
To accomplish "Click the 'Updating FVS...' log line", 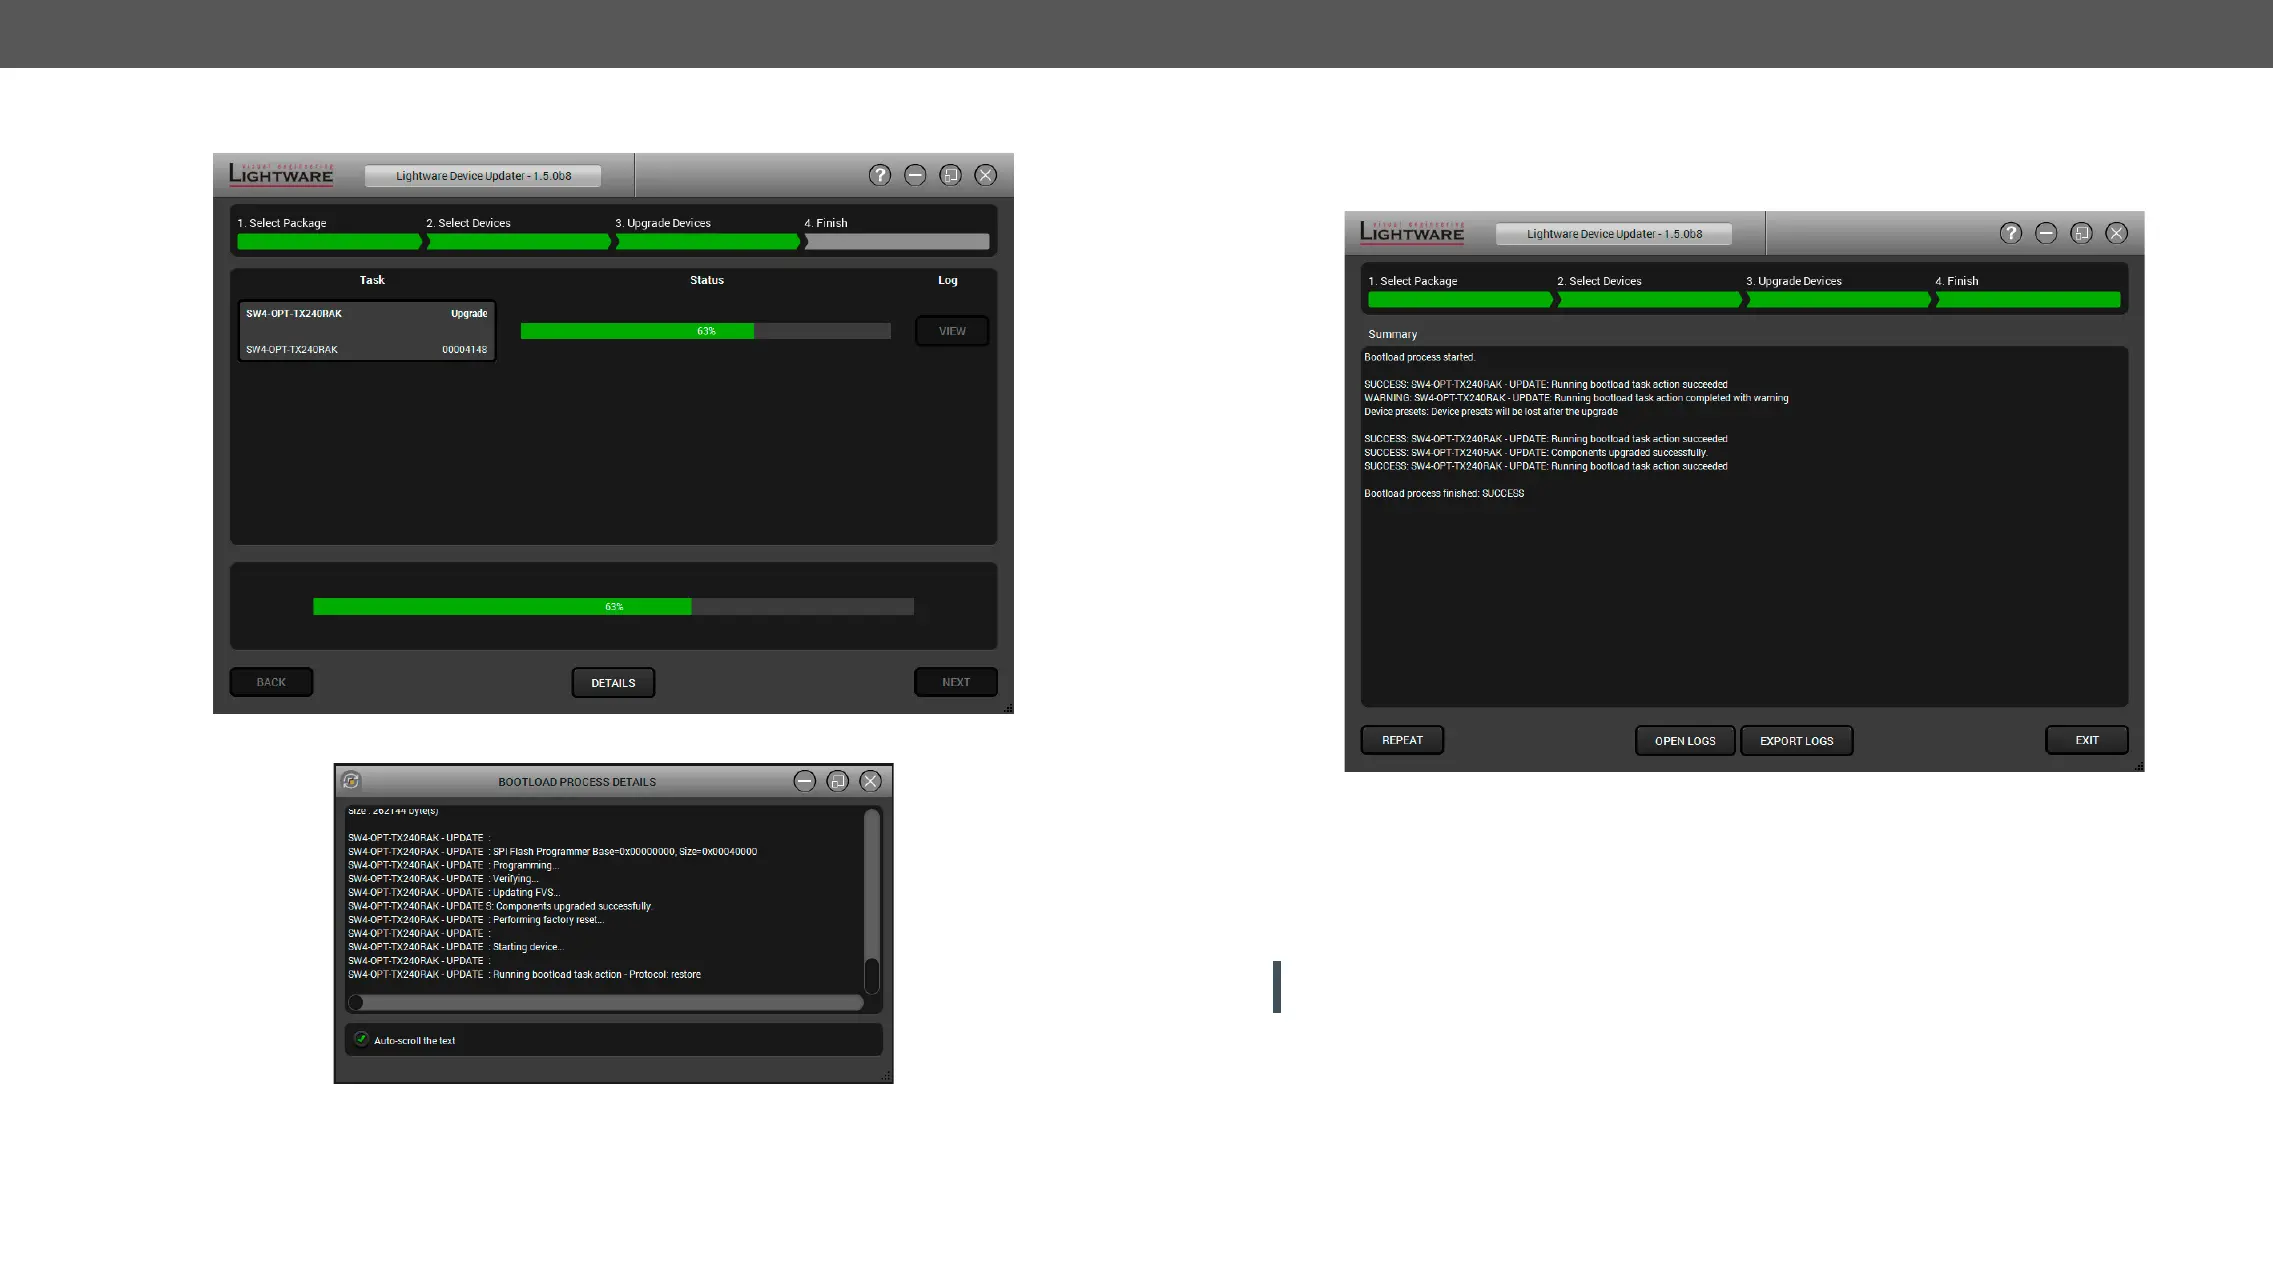I will pyautogui.click(x=454, y=892).
